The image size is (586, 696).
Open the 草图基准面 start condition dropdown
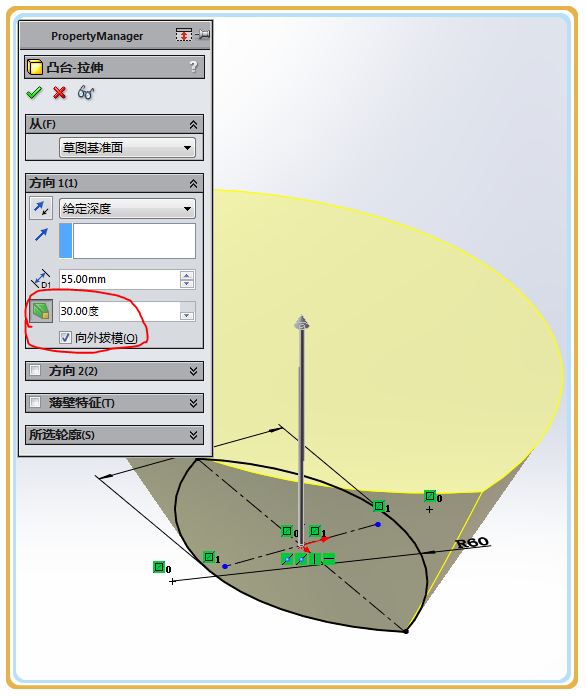pos(127,148)
